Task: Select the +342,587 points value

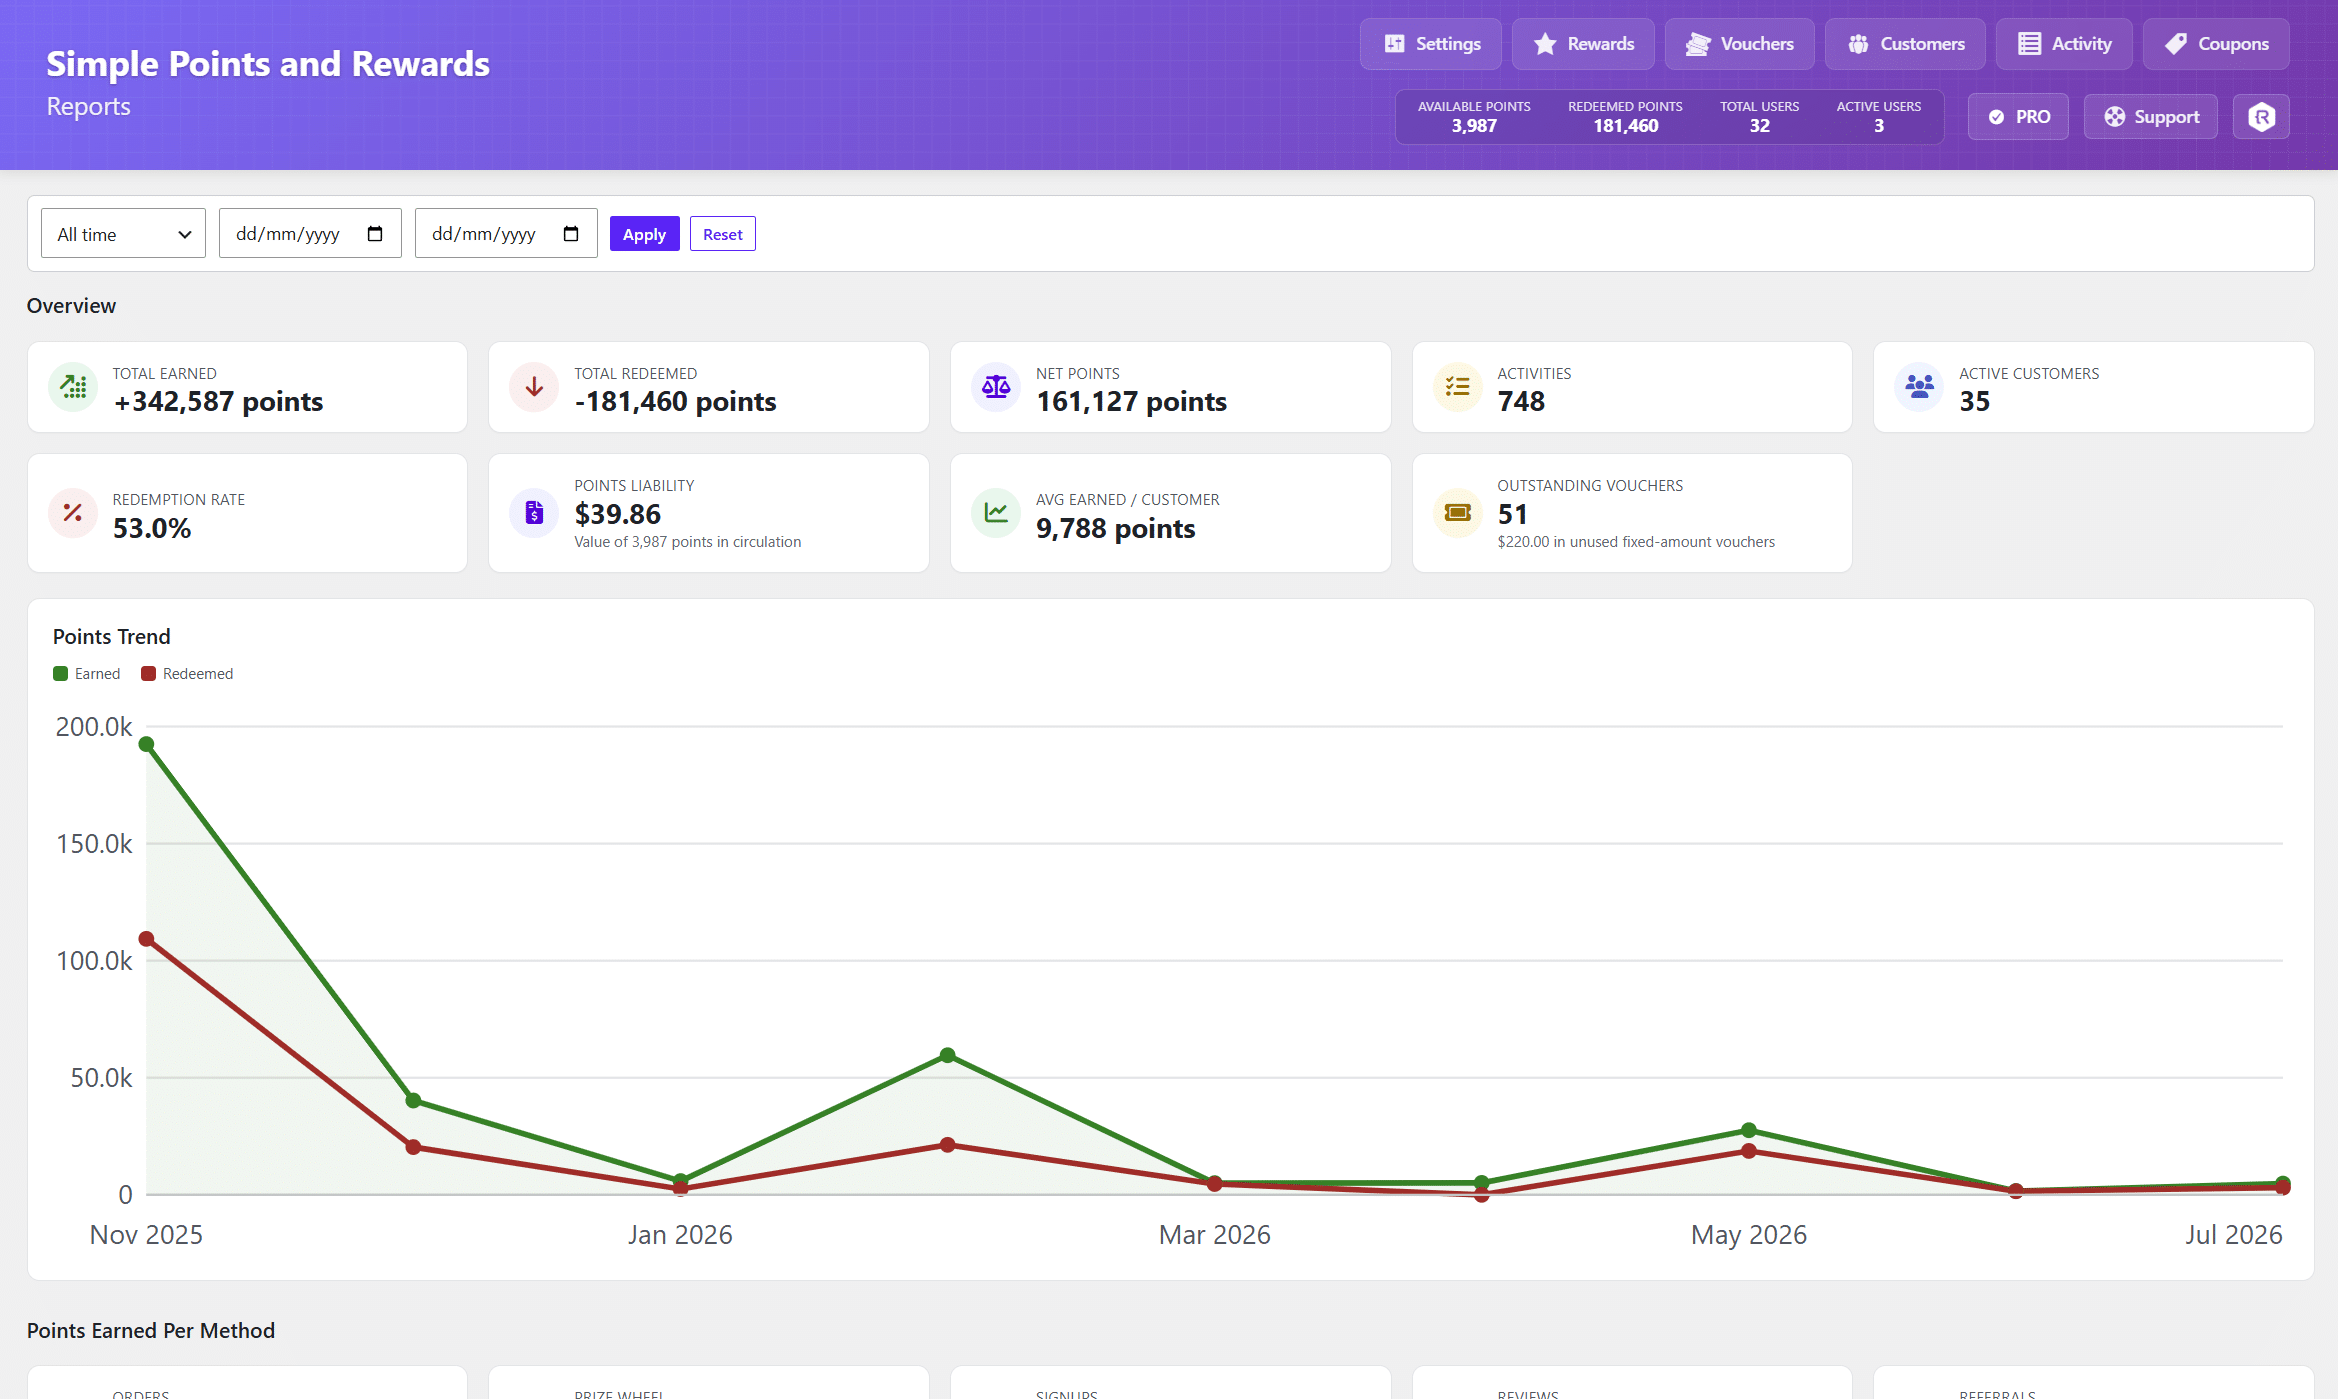Action: pyautogui.click(x=218, y=402)
